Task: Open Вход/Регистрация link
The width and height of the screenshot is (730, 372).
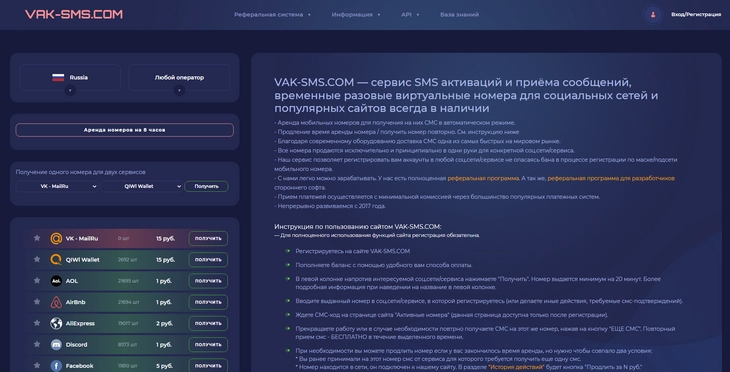Action: pyautogui.click(x=696, y=14)
